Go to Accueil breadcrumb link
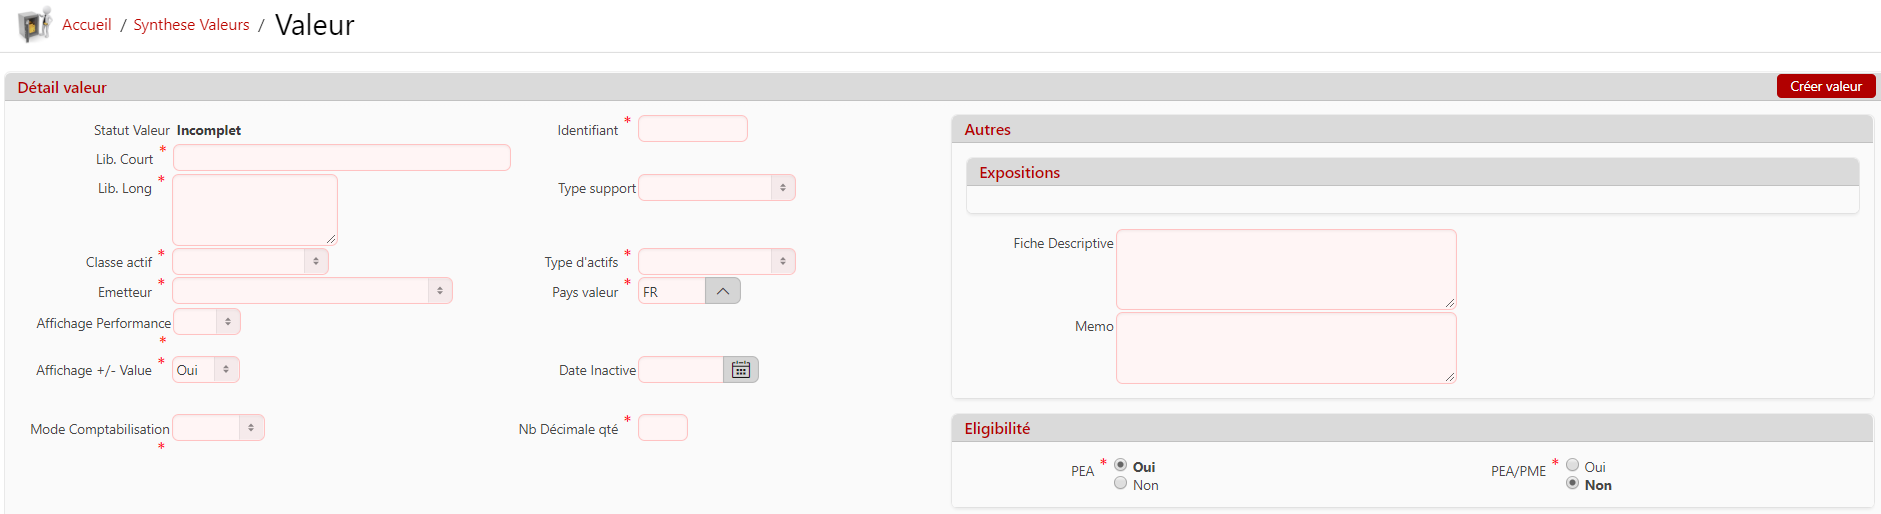The image size is (1881, 514). click(x=87, y=25)
